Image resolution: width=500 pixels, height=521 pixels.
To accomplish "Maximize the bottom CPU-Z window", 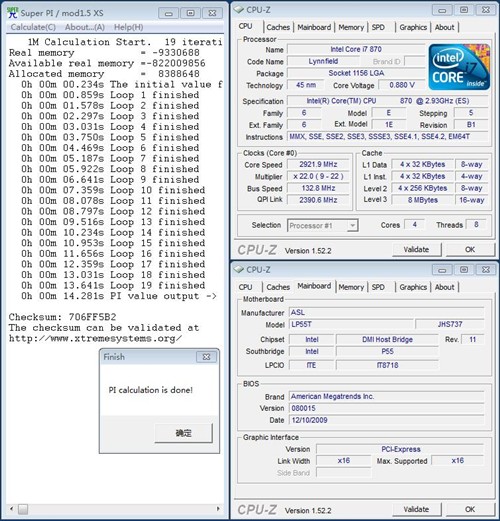I will tap(464, 270).
